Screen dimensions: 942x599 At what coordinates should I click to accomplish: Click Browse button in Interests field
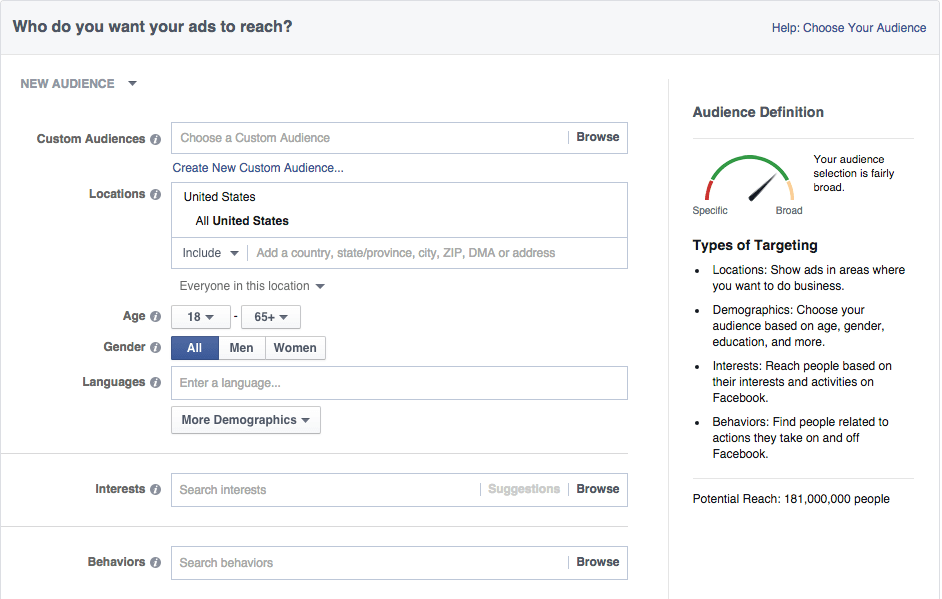(x=598, y=489)
